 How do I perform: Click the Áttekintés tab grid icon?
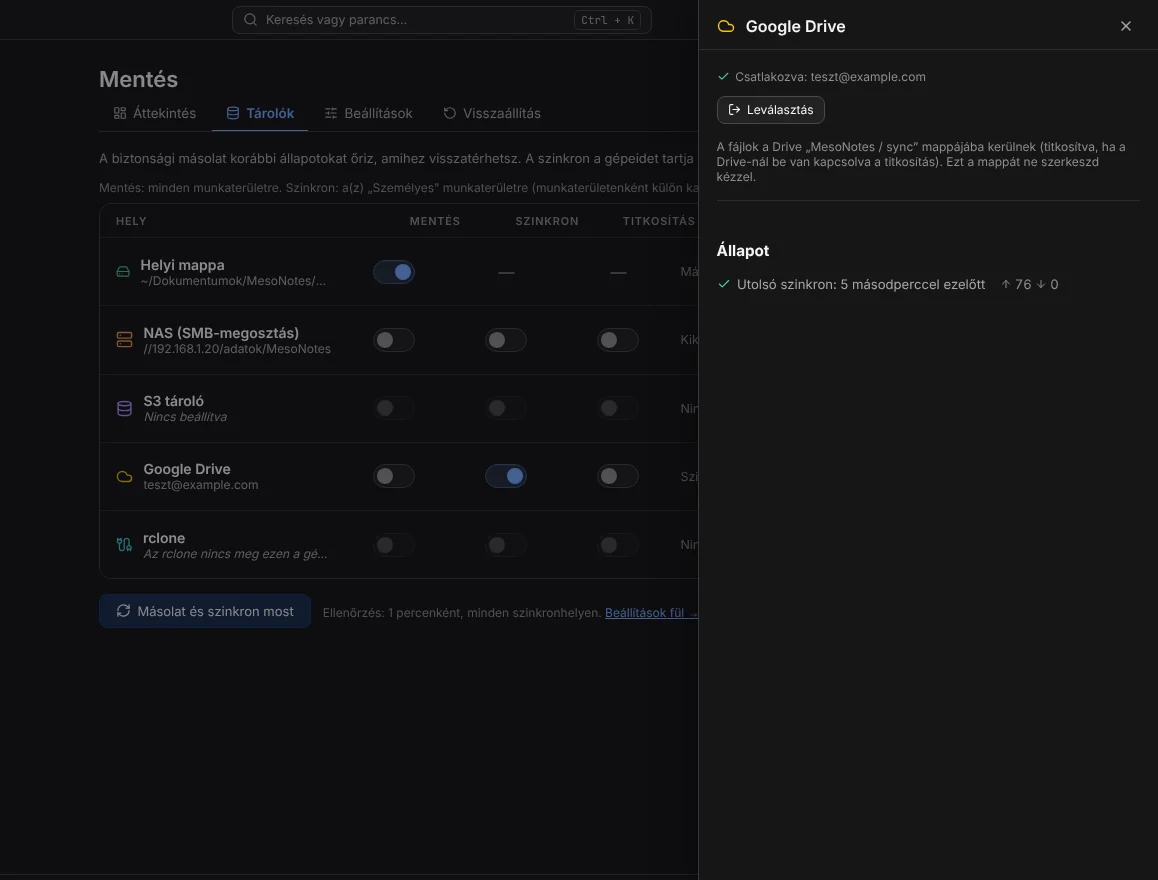point(120,113)
